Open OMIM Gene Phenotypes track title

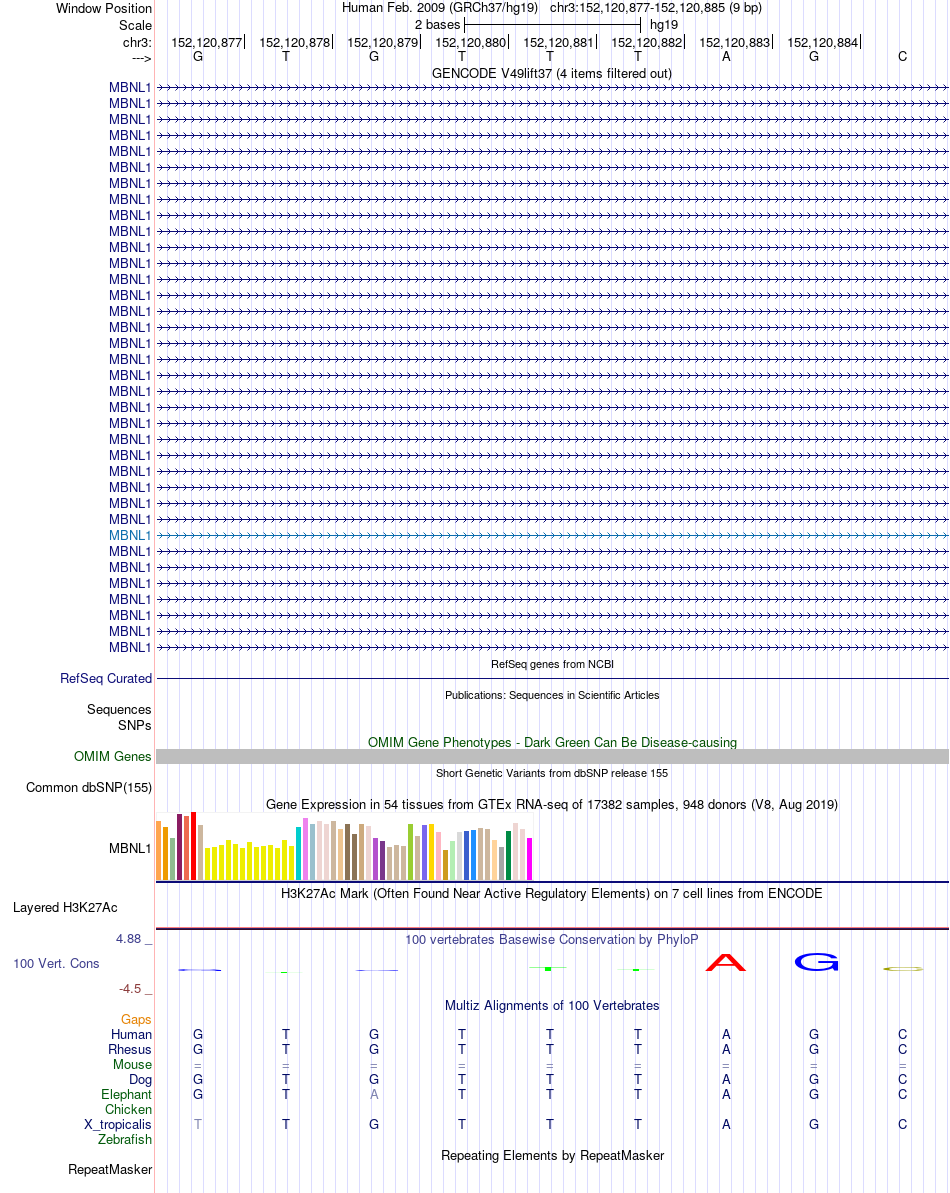(552, 742)
